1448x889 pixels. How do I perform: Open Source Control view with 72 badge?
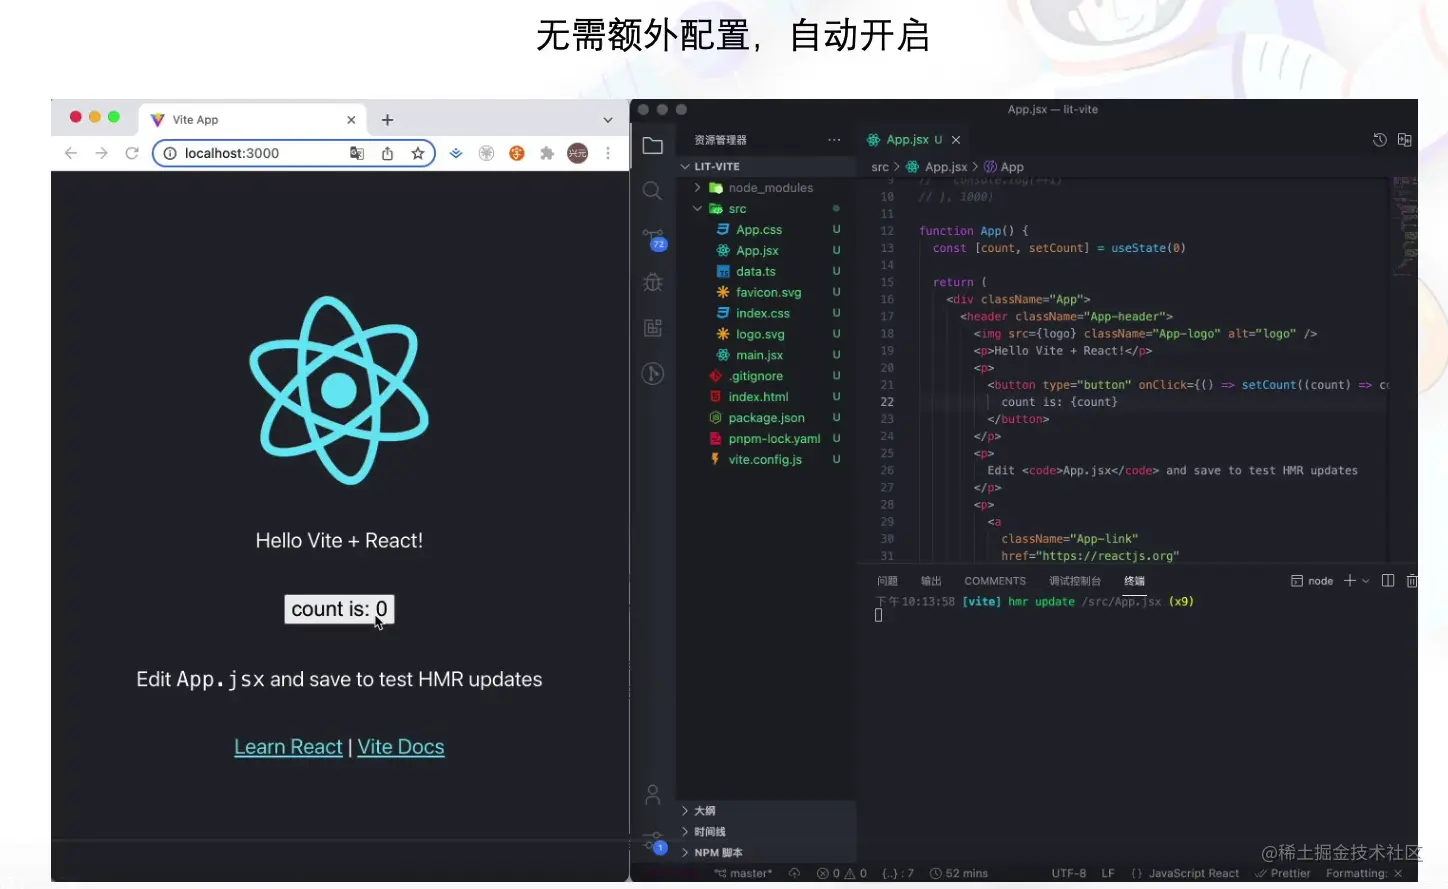[x=653, y=239]
